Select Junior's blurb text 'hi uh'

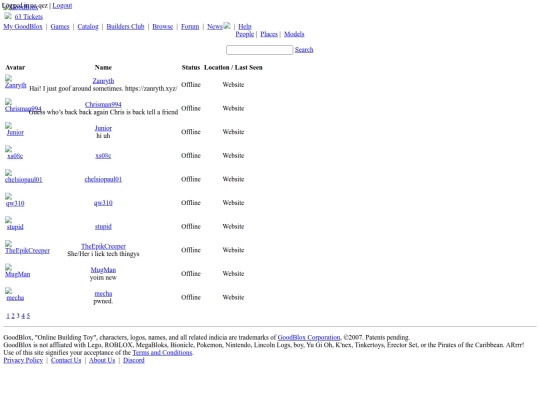point(103,136)
